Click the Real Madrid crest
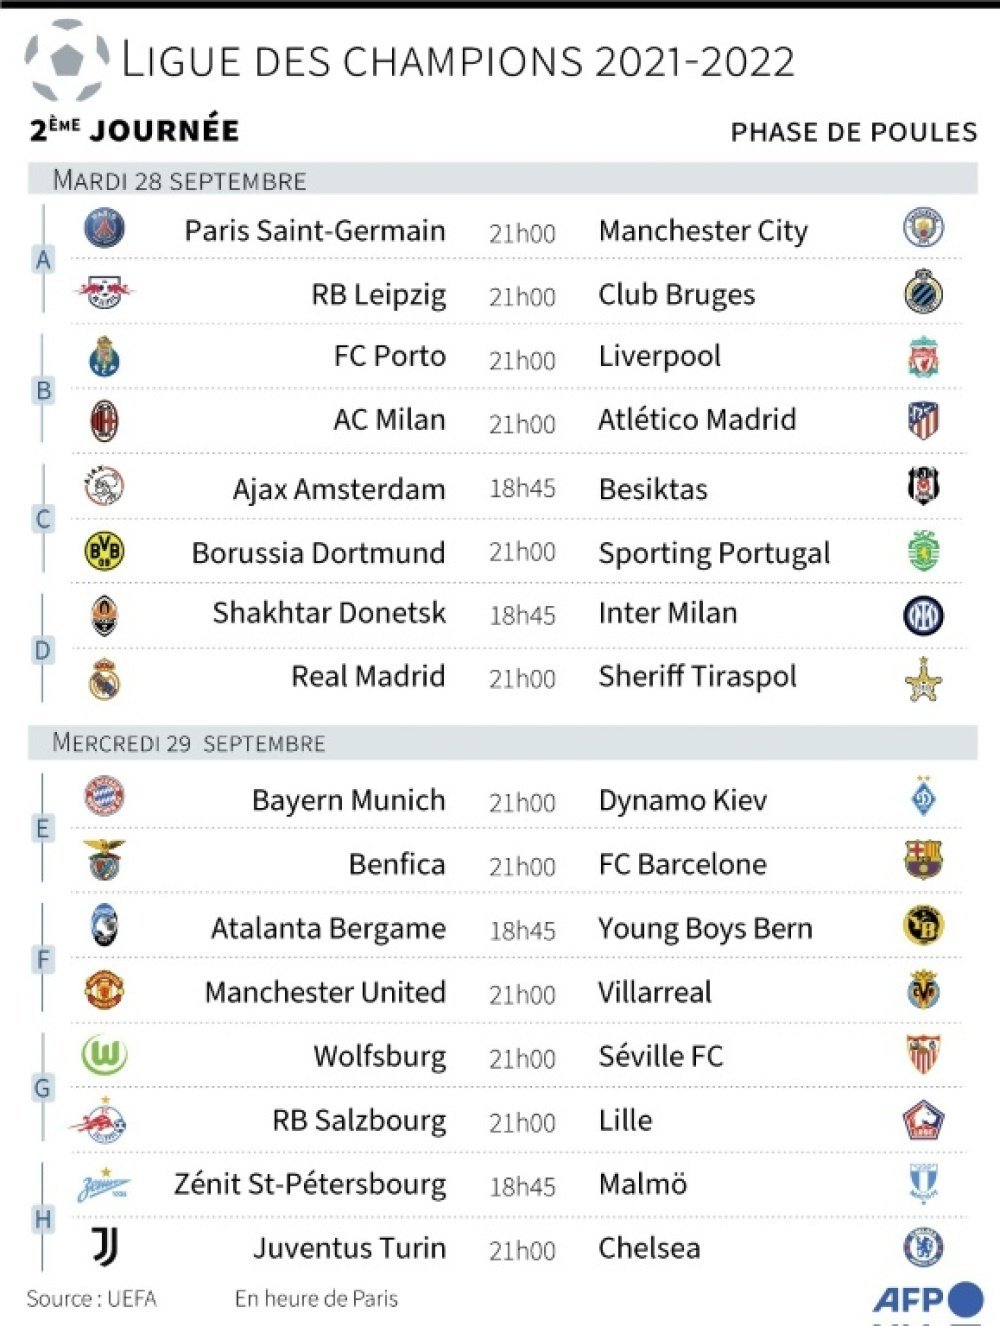1000x1326 pixels. (x=104, y=679)
